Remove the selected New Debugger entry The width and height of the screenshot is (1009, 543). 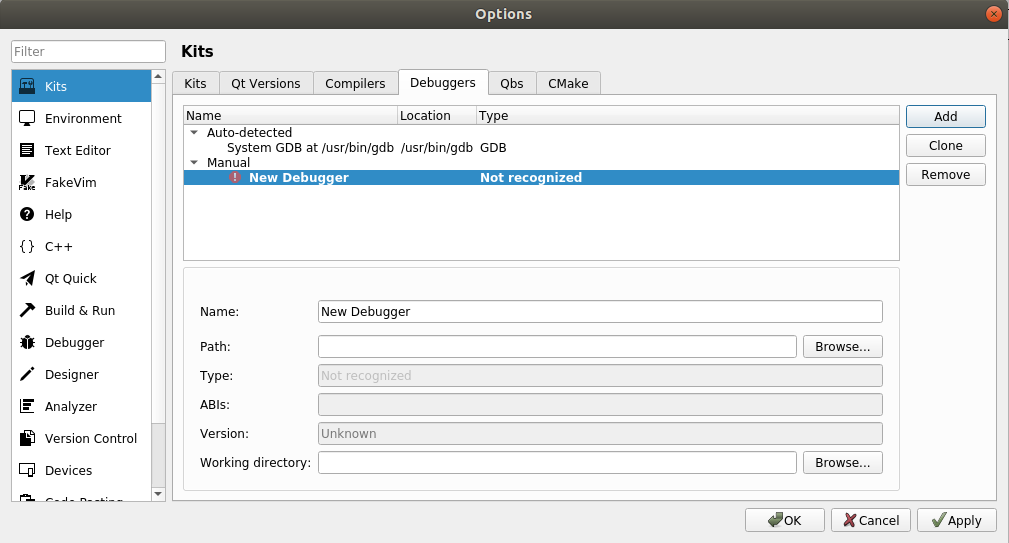click(x=945, y=175)
